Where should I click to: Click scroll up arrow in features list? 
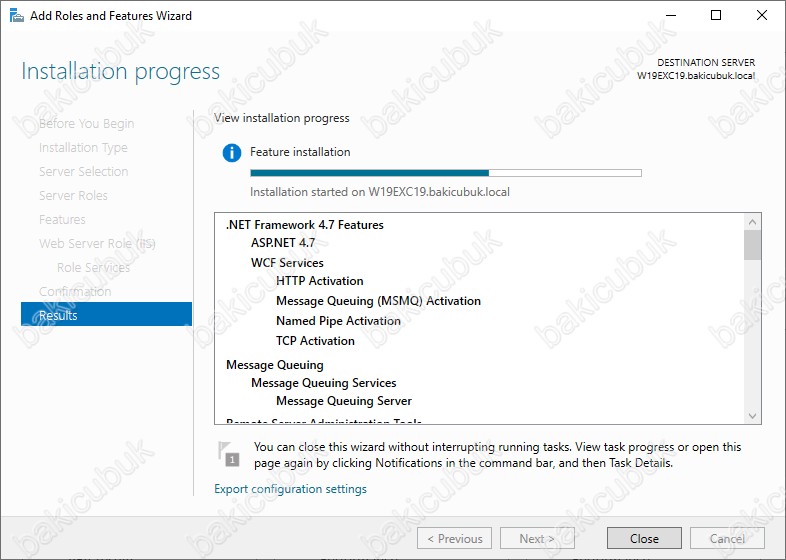click(x=752, y=222)
